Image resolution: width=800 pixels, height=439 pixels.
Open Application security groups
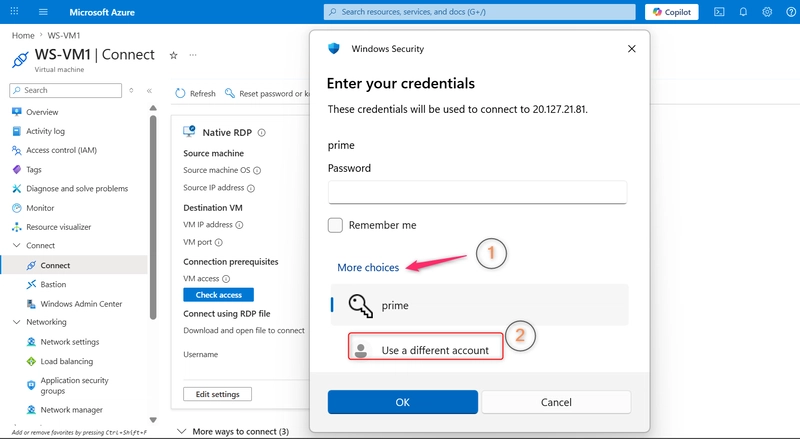pos(74,385)
